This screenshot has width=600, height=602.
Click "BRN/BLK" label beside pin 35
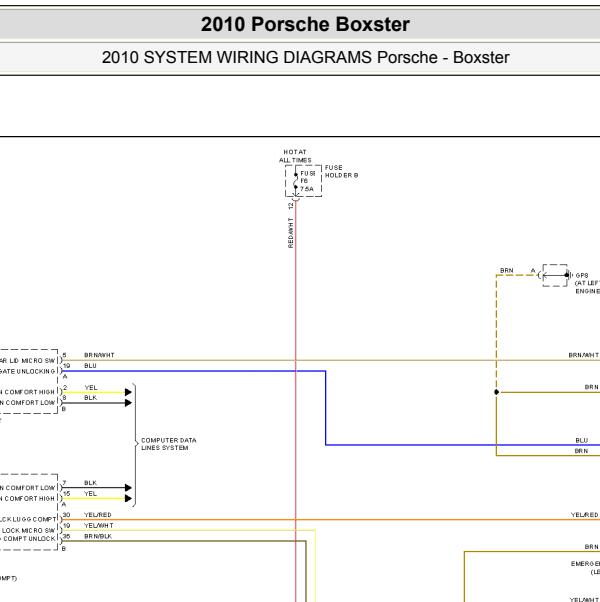pyautogui.click(x=98, y=536)
